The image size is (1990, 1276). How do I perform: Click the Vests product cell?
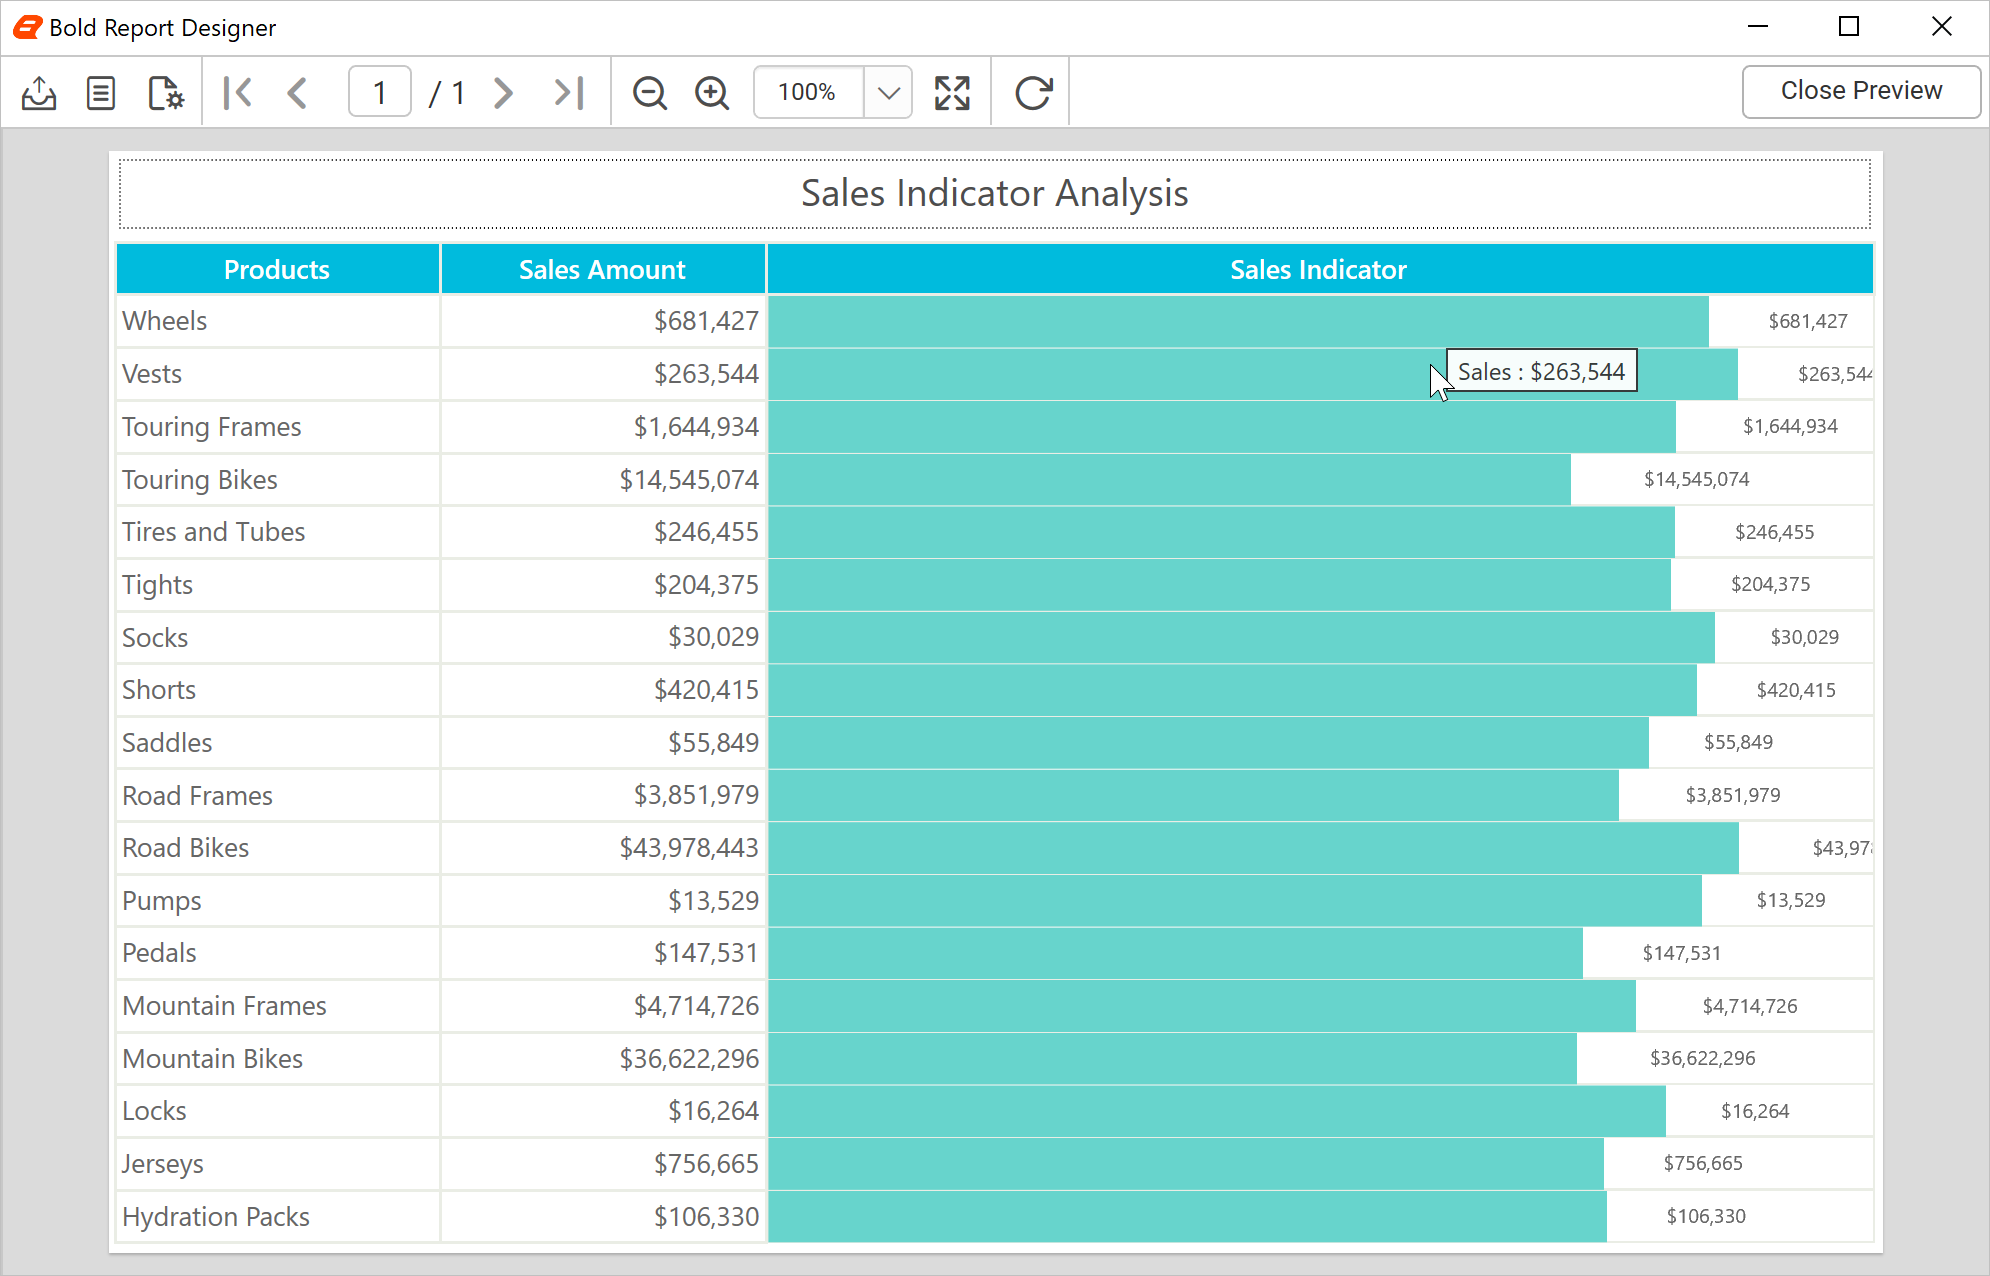point(277,374)
